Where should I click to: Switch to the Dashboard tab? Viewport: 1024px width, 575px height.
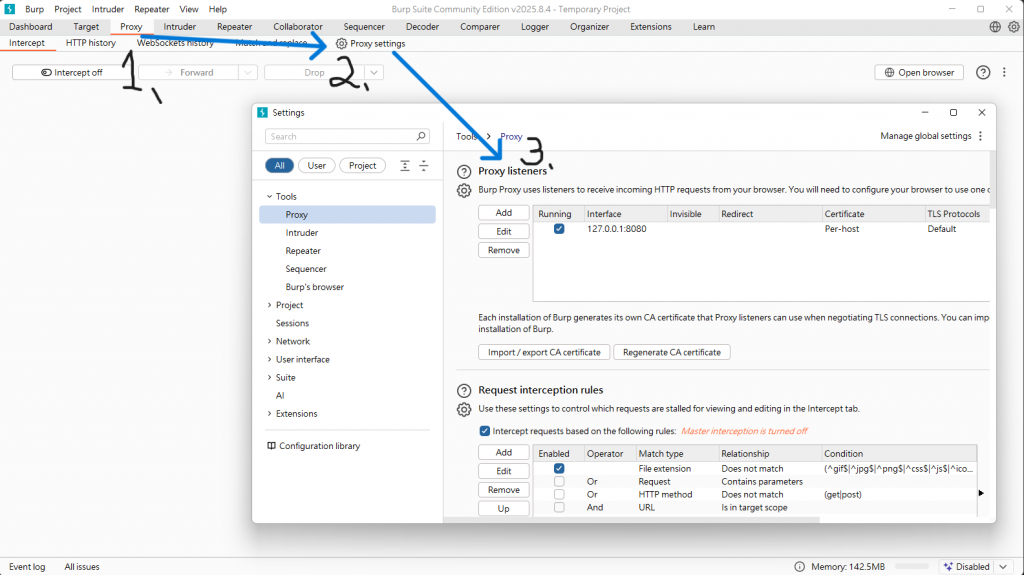click(31, 27)
